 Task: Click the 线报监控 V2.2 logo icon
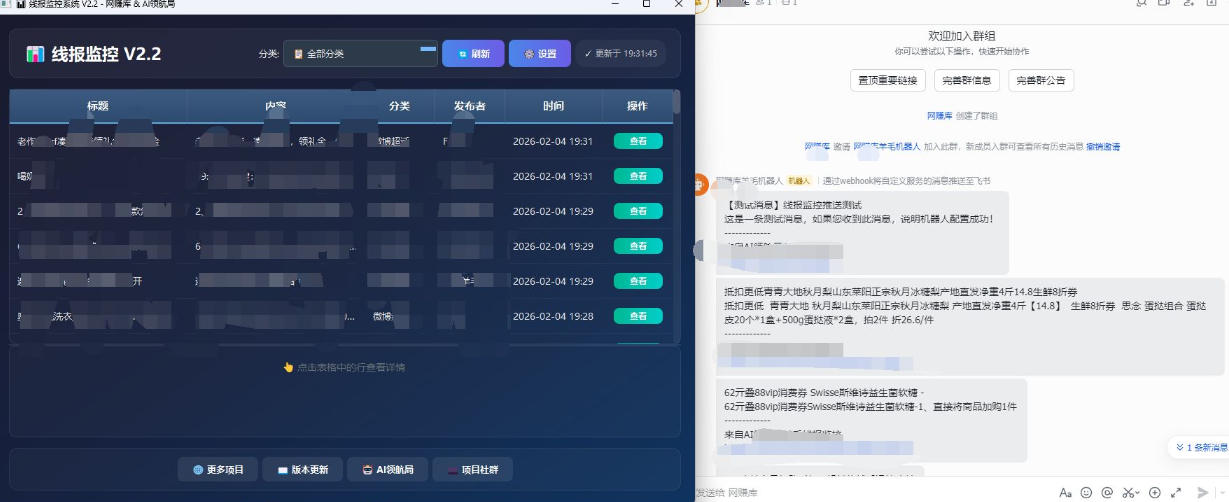pos(35,54)
